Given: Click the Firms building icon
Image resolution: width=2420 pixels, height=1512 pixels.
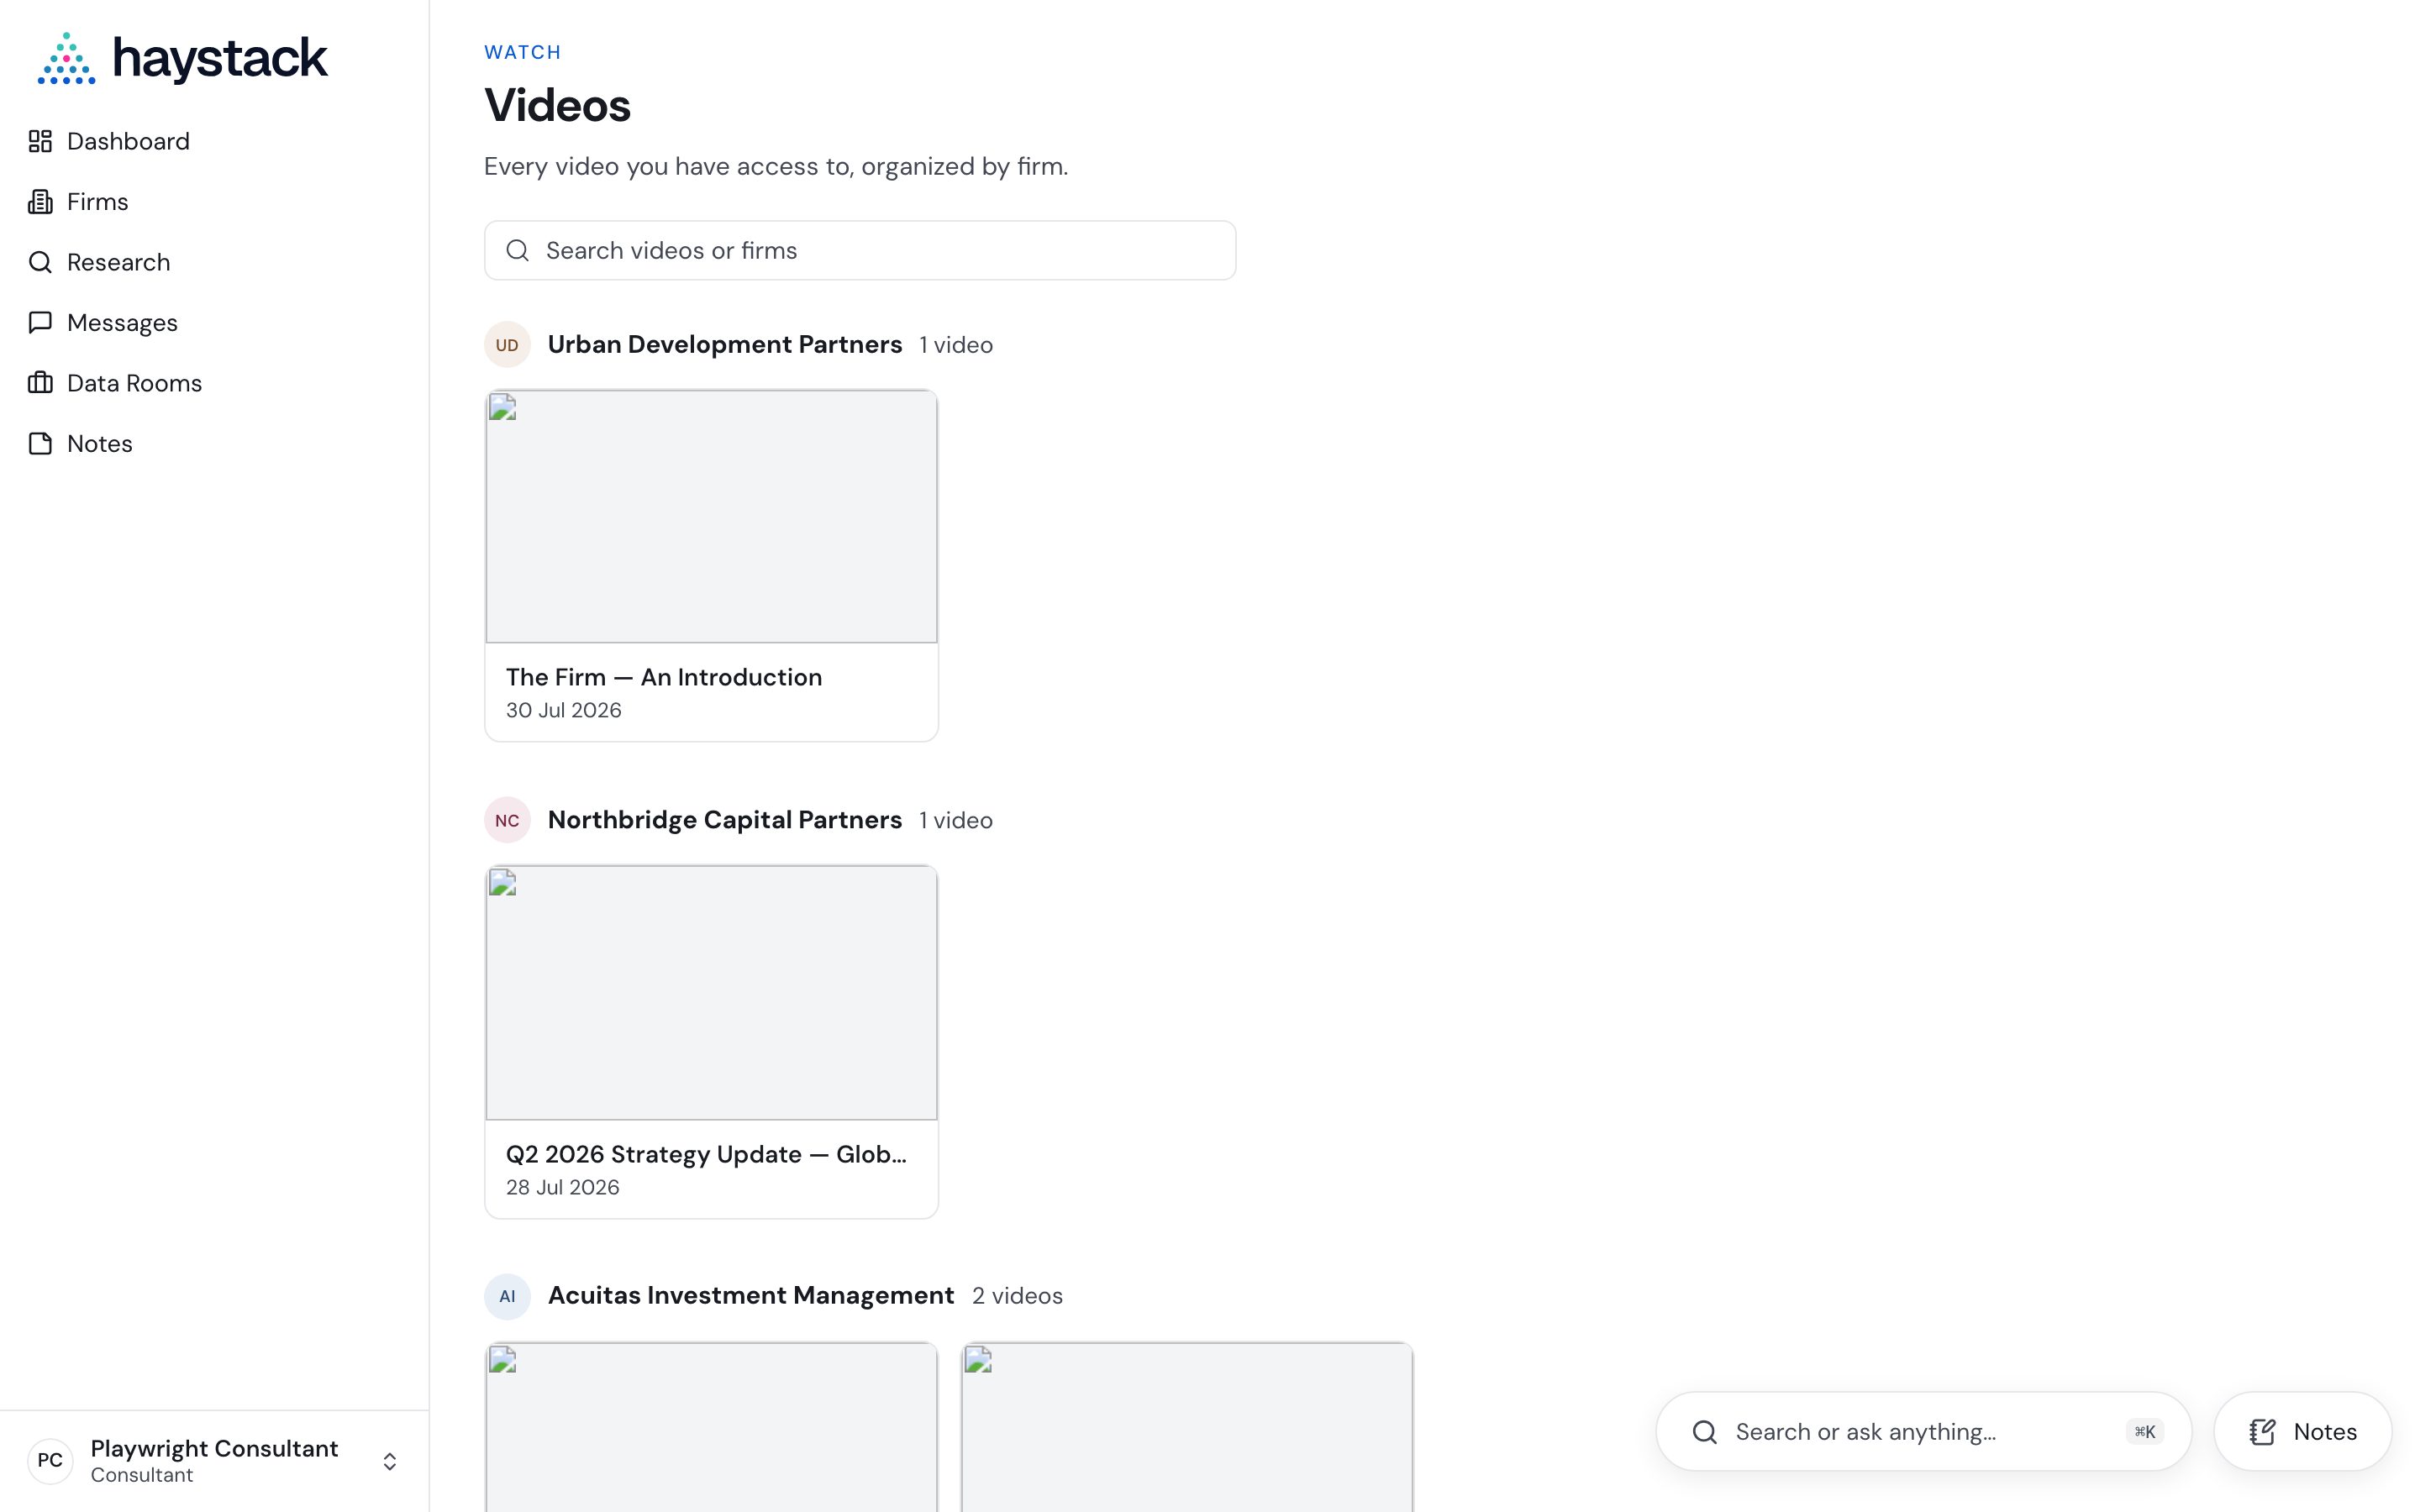Looking at the screenshot, I should coord(40,202).
